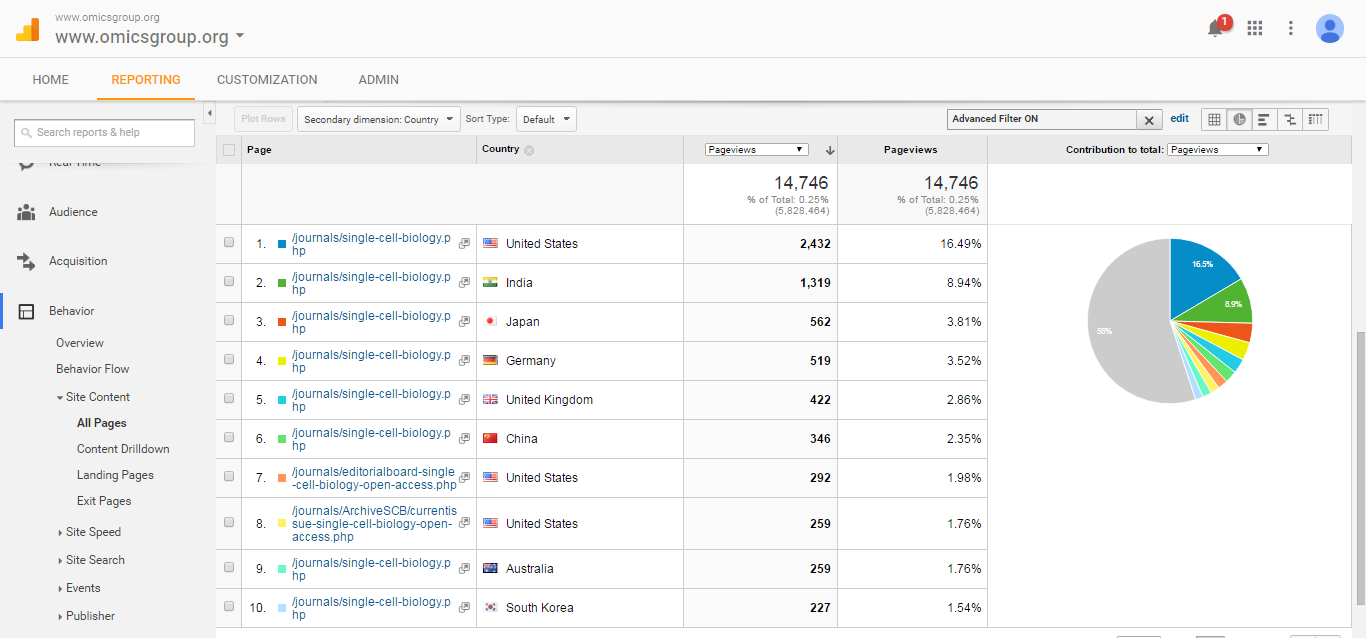1366x638 pixels.
Task: Open the notifications bell
Action: click(x=1216, y=28)
